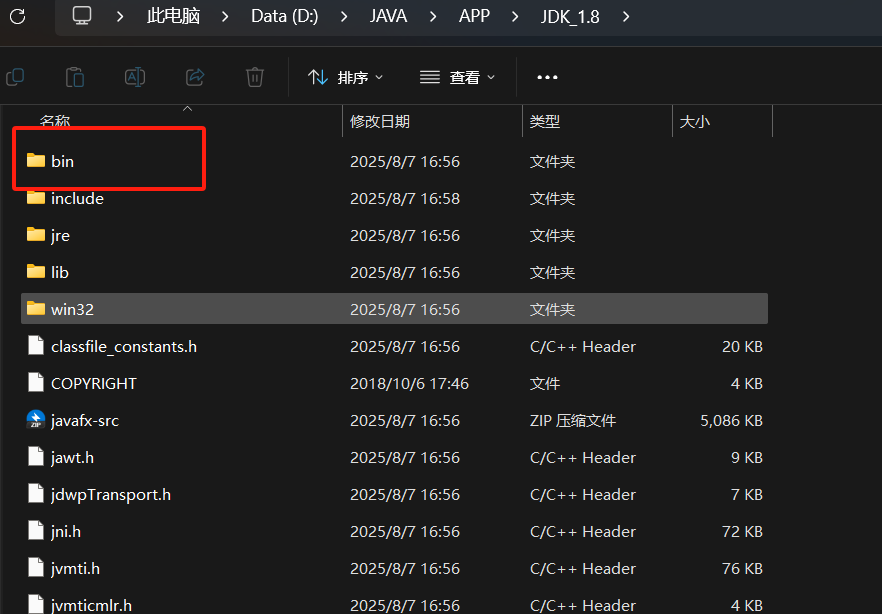Select the classfile_constants.h file icon
The height and width of the screenshot is (614, 882).
pyautogui.click(x=36, y=346)
